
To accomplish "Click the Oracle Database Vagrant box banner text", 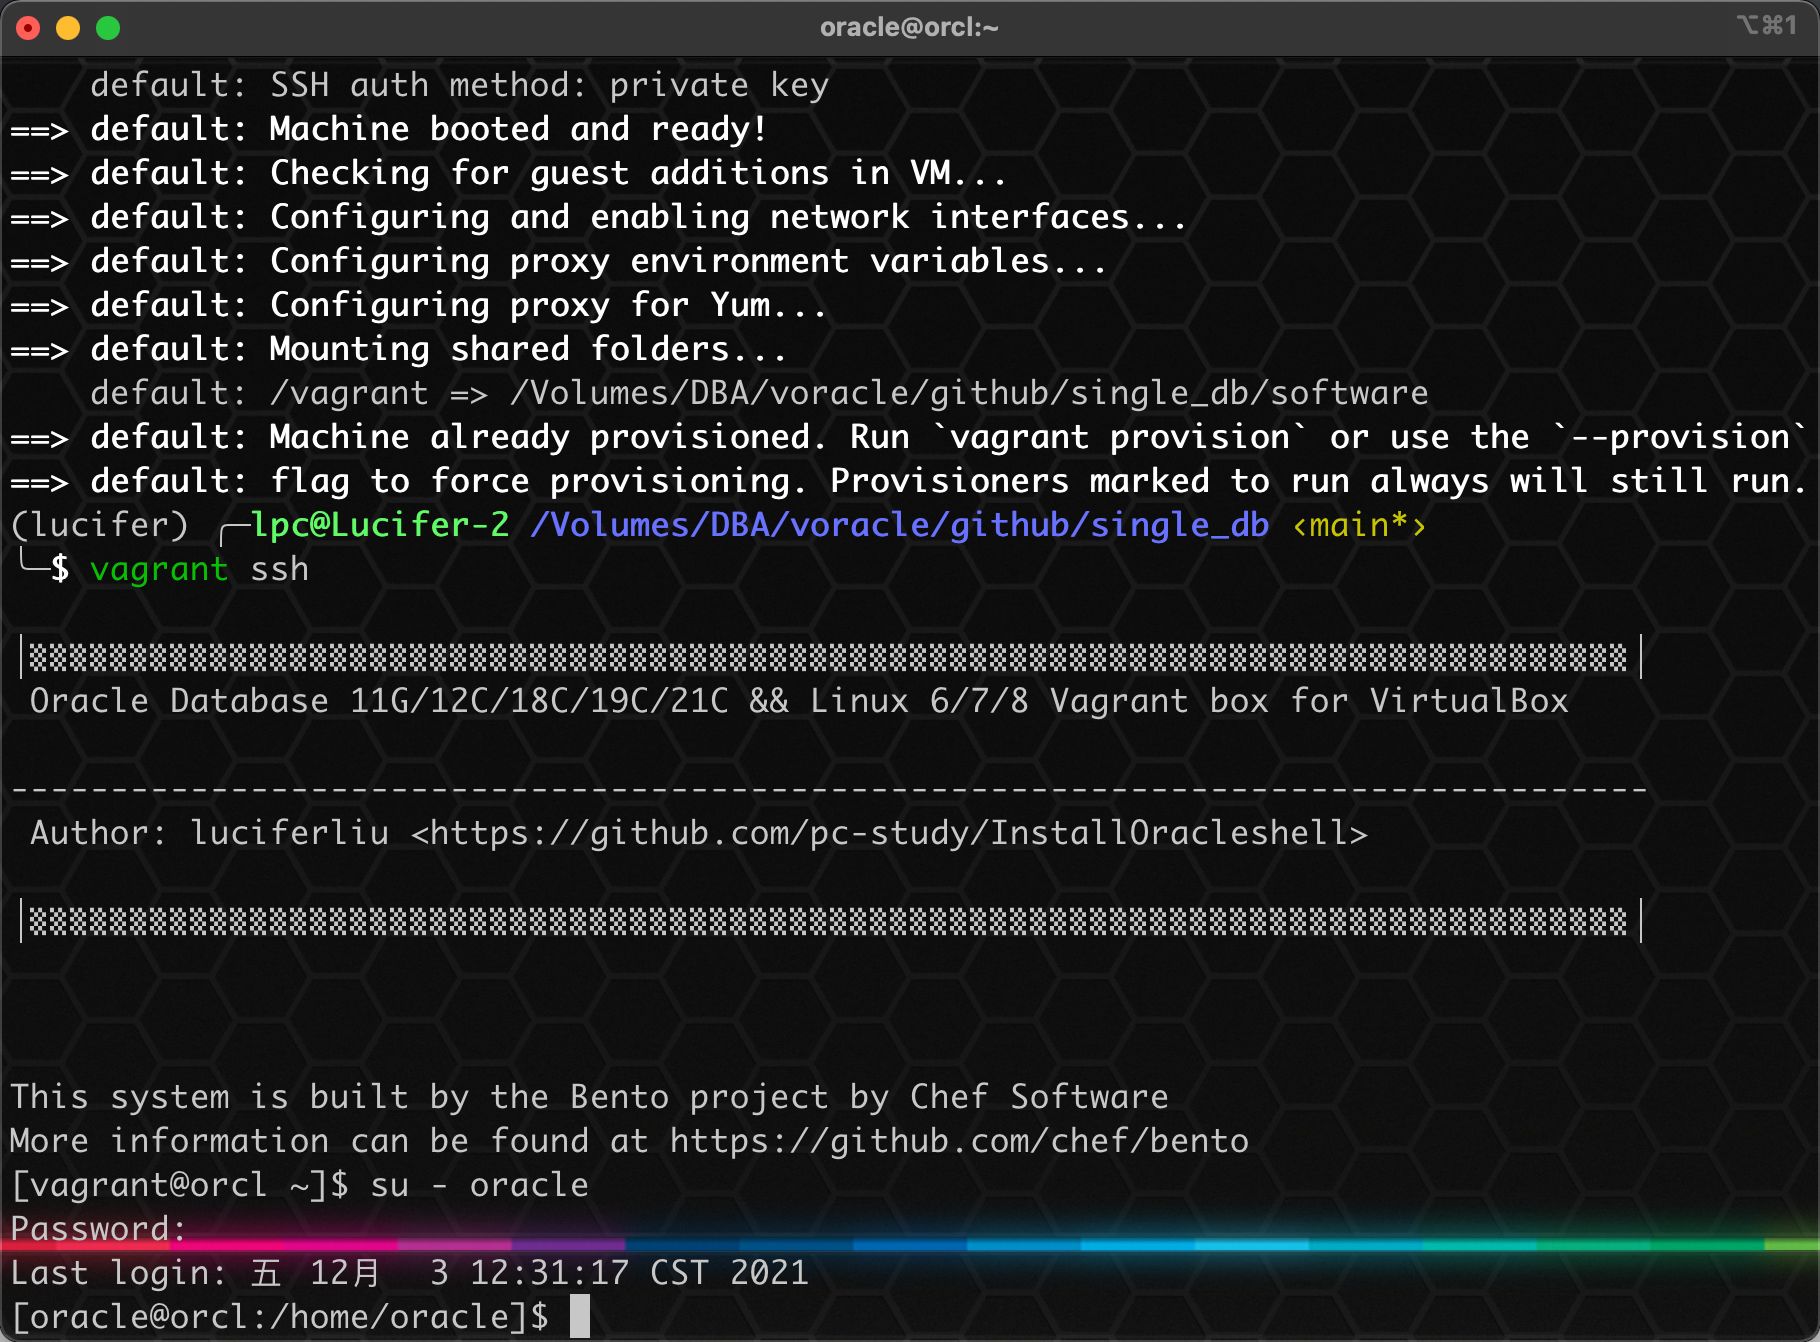I will coord(799,701).
